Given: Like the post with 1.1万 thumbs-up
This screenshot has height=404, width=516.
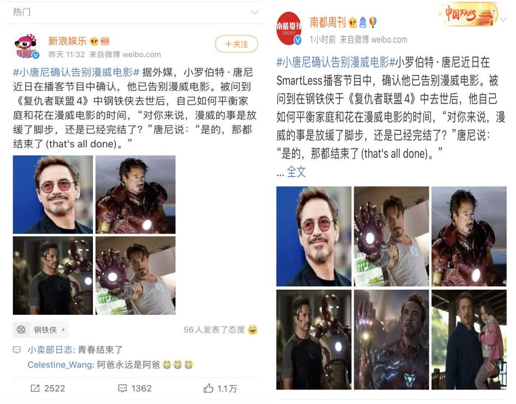Looking at the screenshot, I should coord(208,388).
